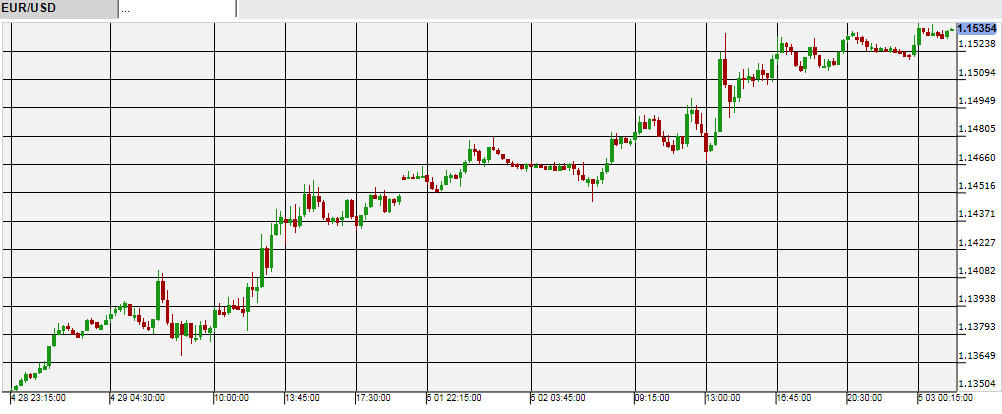Click the 5 03 00:15:00 time label

946,398
